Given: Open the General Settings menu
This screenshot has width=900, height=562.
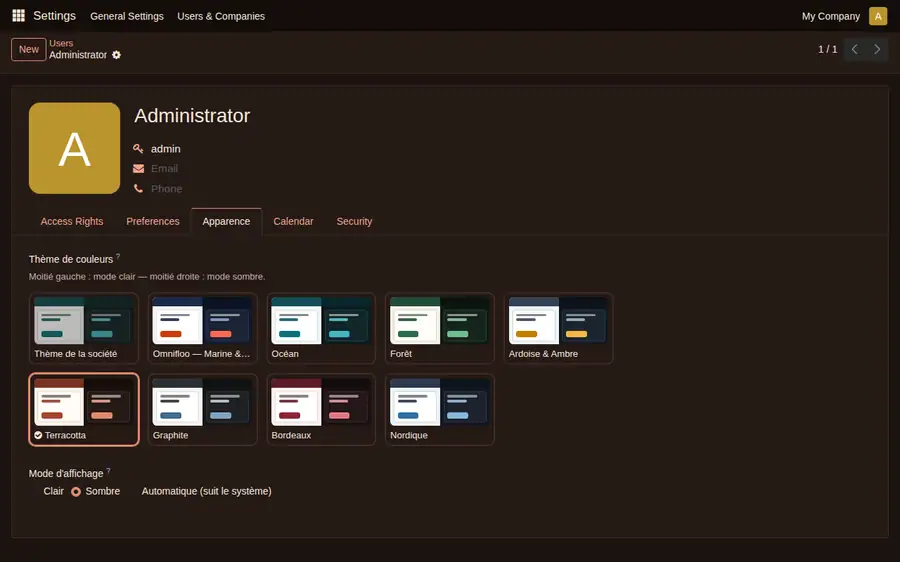Looking at the screenshot, I should click(x=127, y=16).
